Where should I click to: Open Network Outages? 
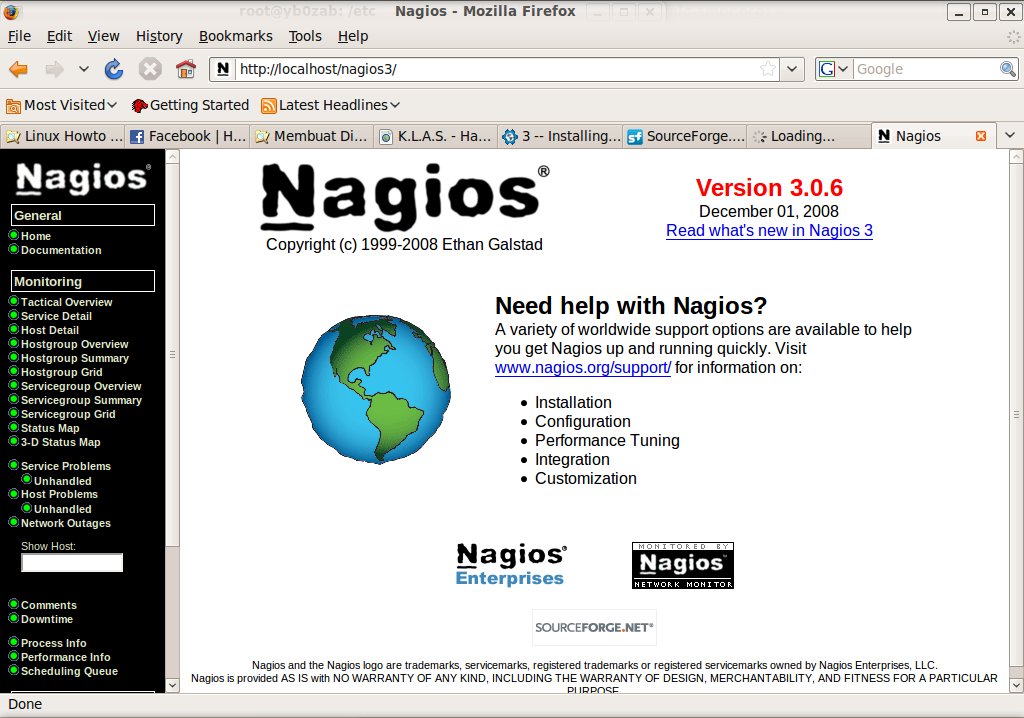pos(65,523)
